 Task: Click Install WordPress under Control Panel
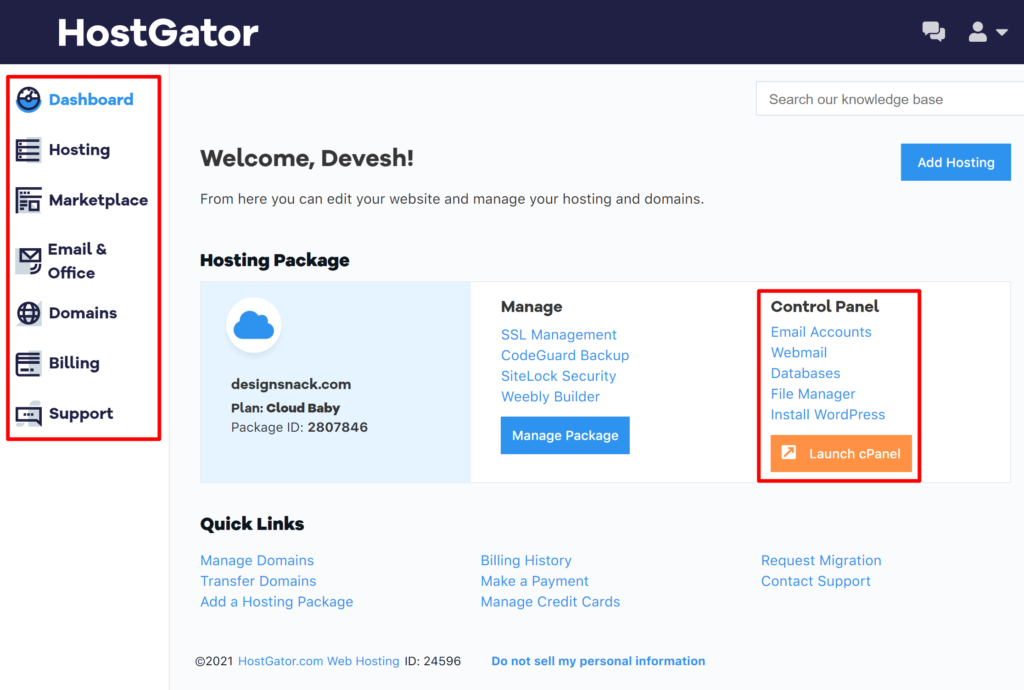(828, 414)
